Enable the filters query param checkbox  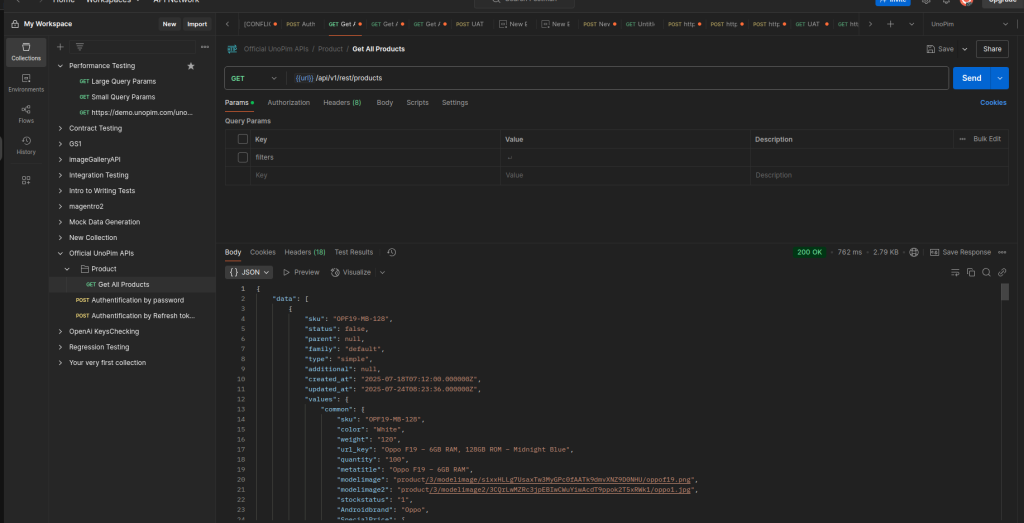pos(243,157)
